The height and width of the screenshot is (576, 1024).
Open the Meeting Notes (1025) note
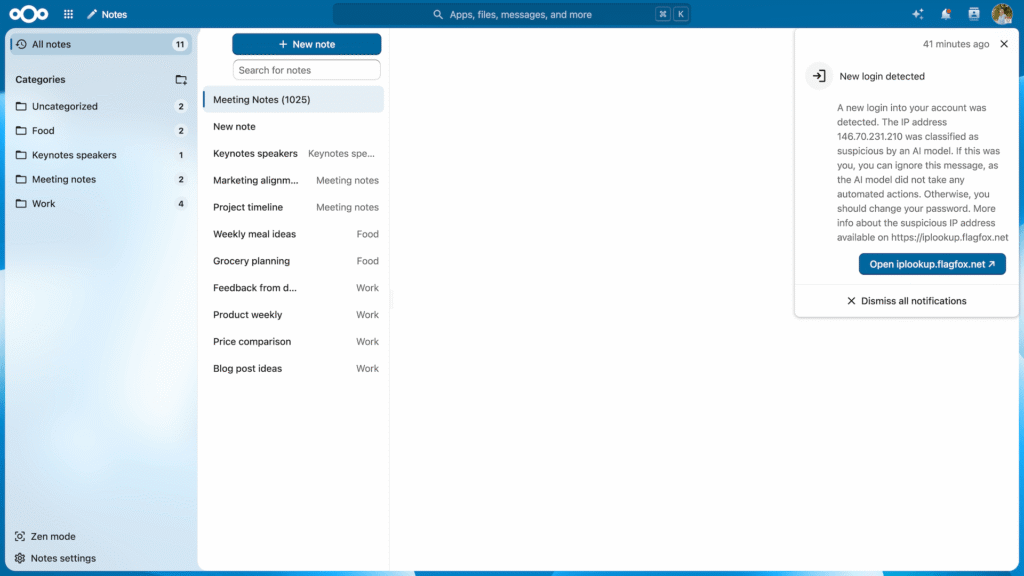tap(294, 99)
